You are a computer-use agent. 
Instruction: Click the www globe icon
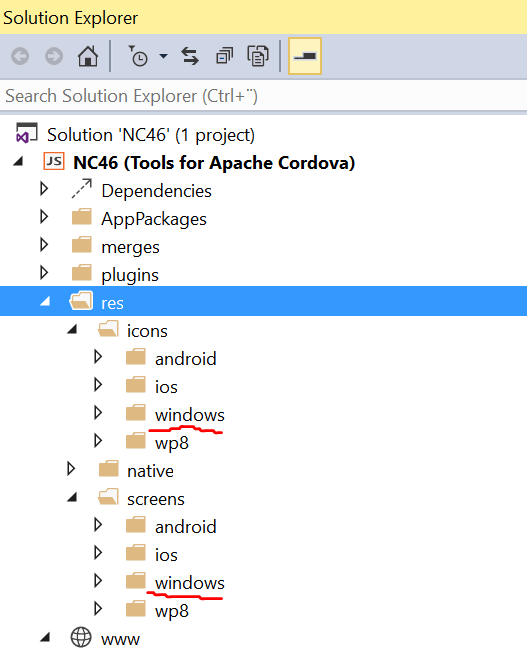(x=81, y=637)
